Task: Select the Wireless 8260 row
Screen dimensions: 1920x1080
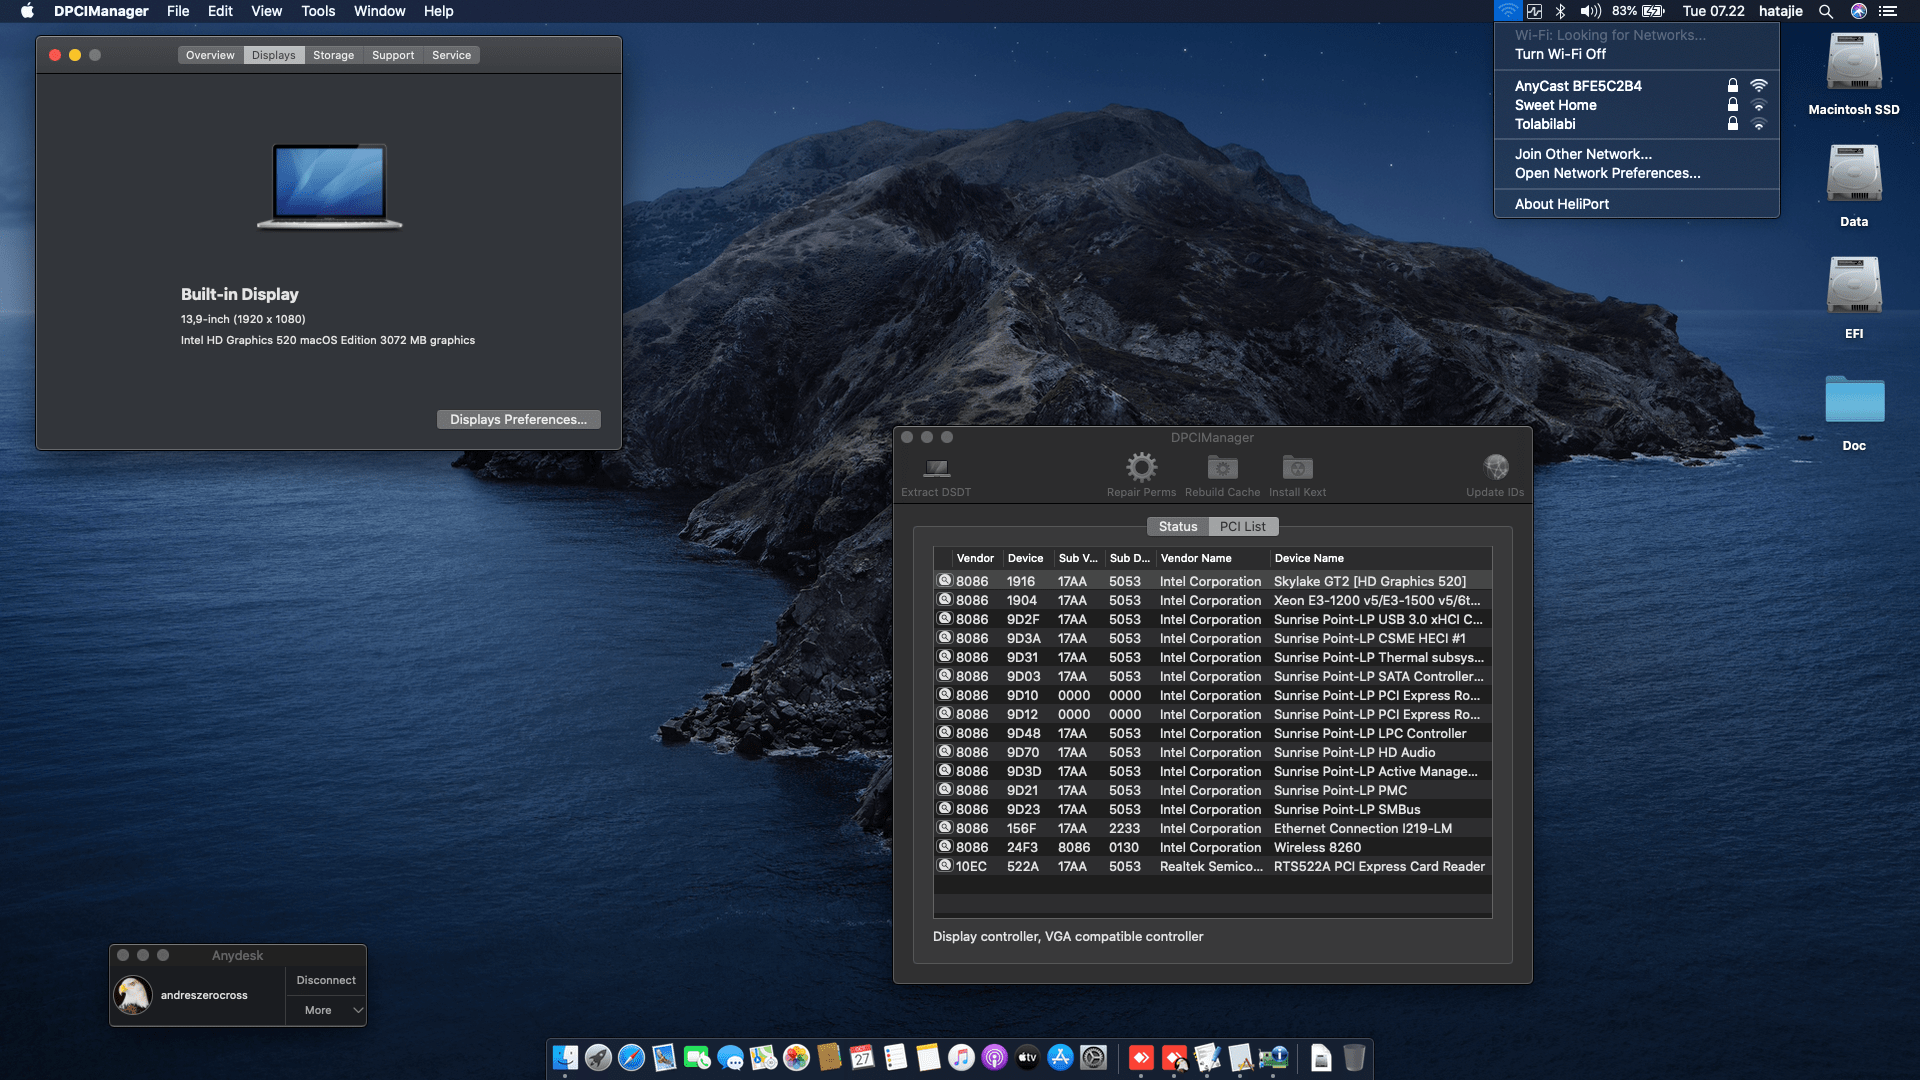Action: coord(1212,847)
